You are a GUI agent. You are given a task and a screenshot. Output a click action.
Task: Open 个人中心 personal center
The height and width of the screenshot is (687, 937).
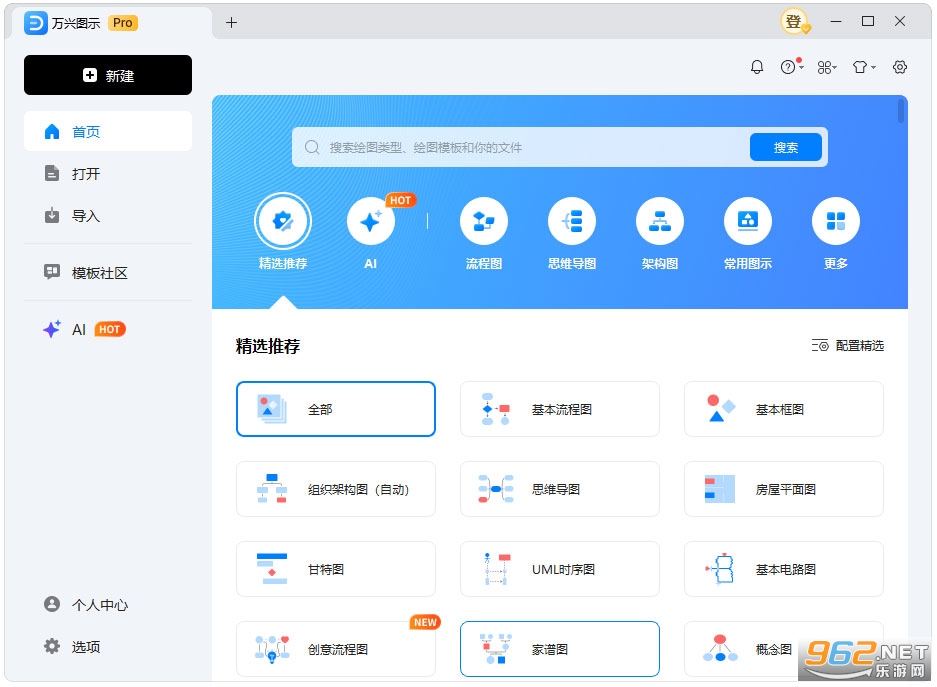tap(108, 605)
